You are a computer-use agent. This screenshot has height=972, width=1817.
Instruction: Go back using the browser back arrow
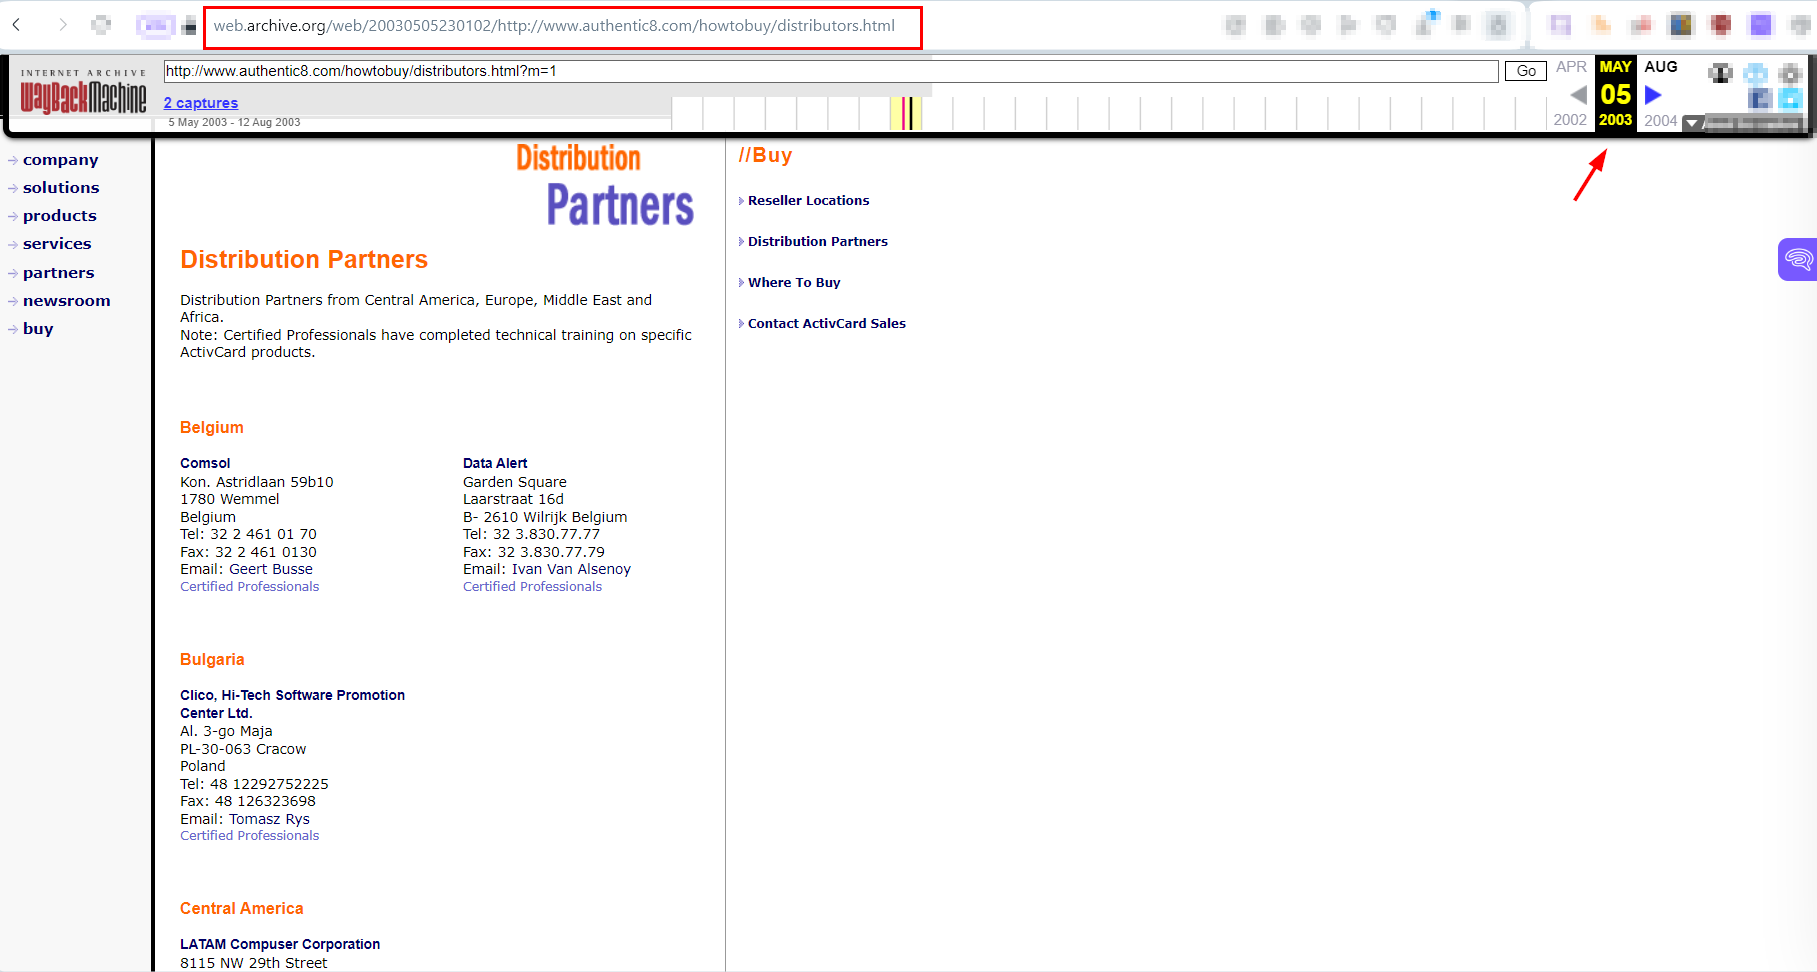point(17,25)
